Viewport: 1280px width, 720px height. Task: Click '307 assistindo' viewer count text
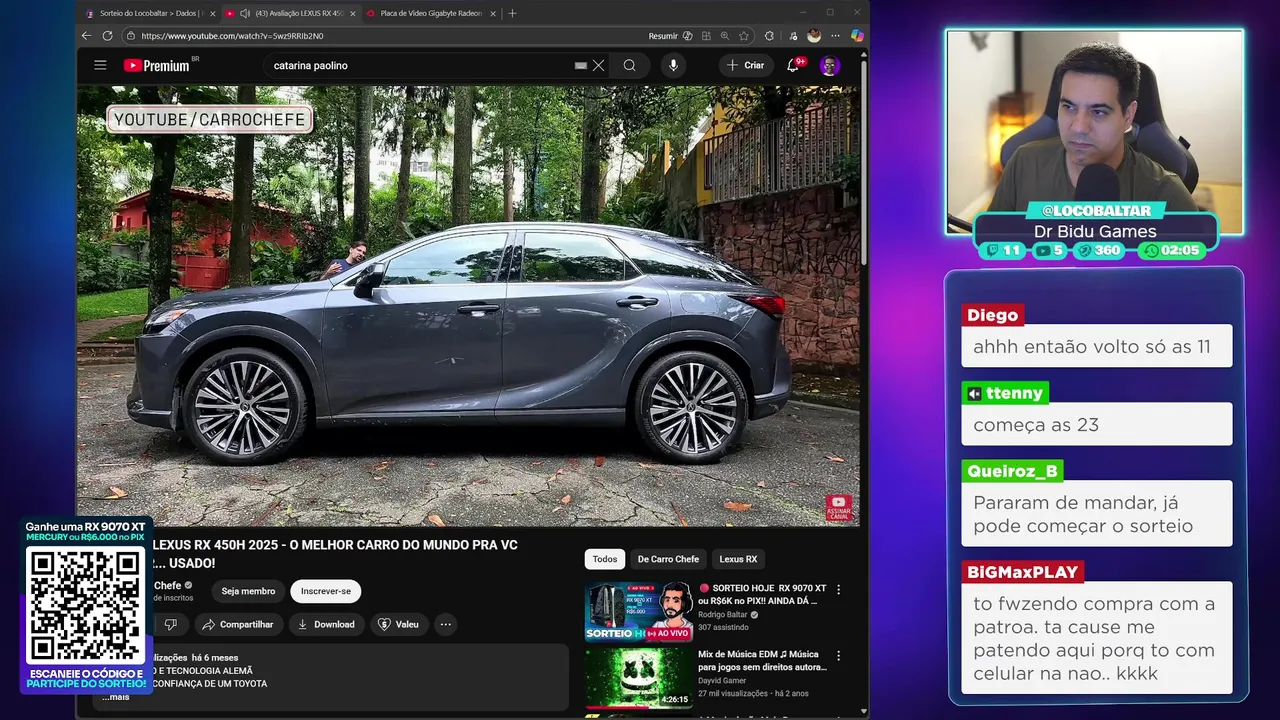click(x=723, y=627)
